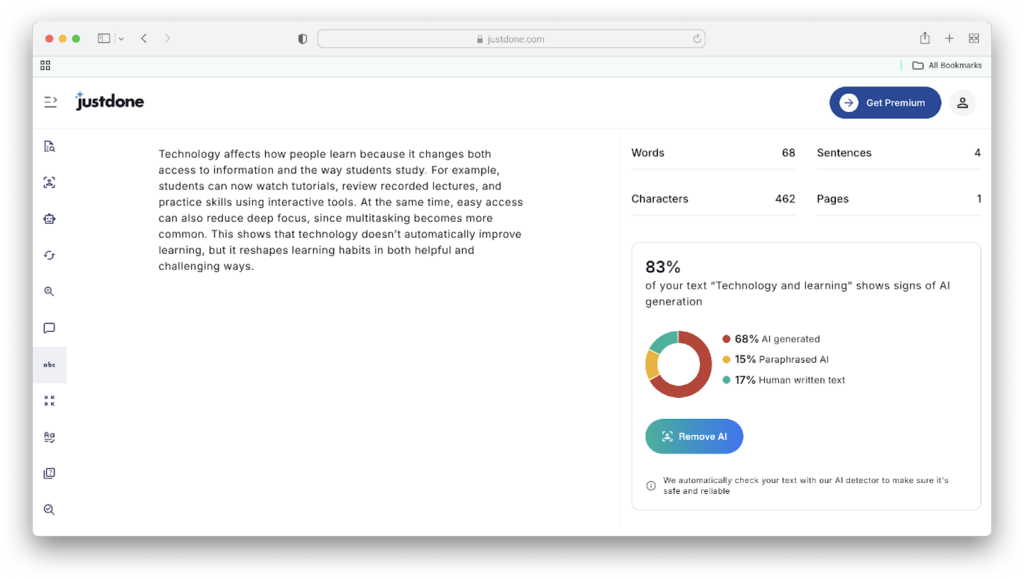The image size is (1024, 579).
Task: Click the justdone logo
Action: tap(110, 101)
